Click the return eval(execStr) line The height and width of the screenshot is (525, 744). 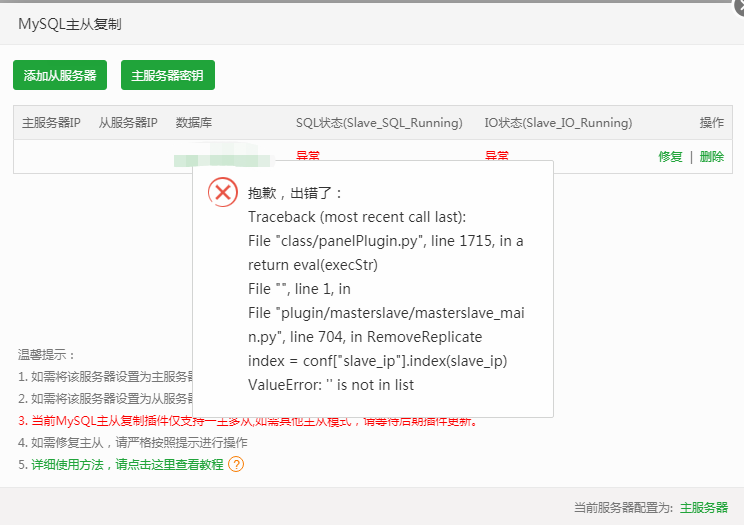point(313,265)
